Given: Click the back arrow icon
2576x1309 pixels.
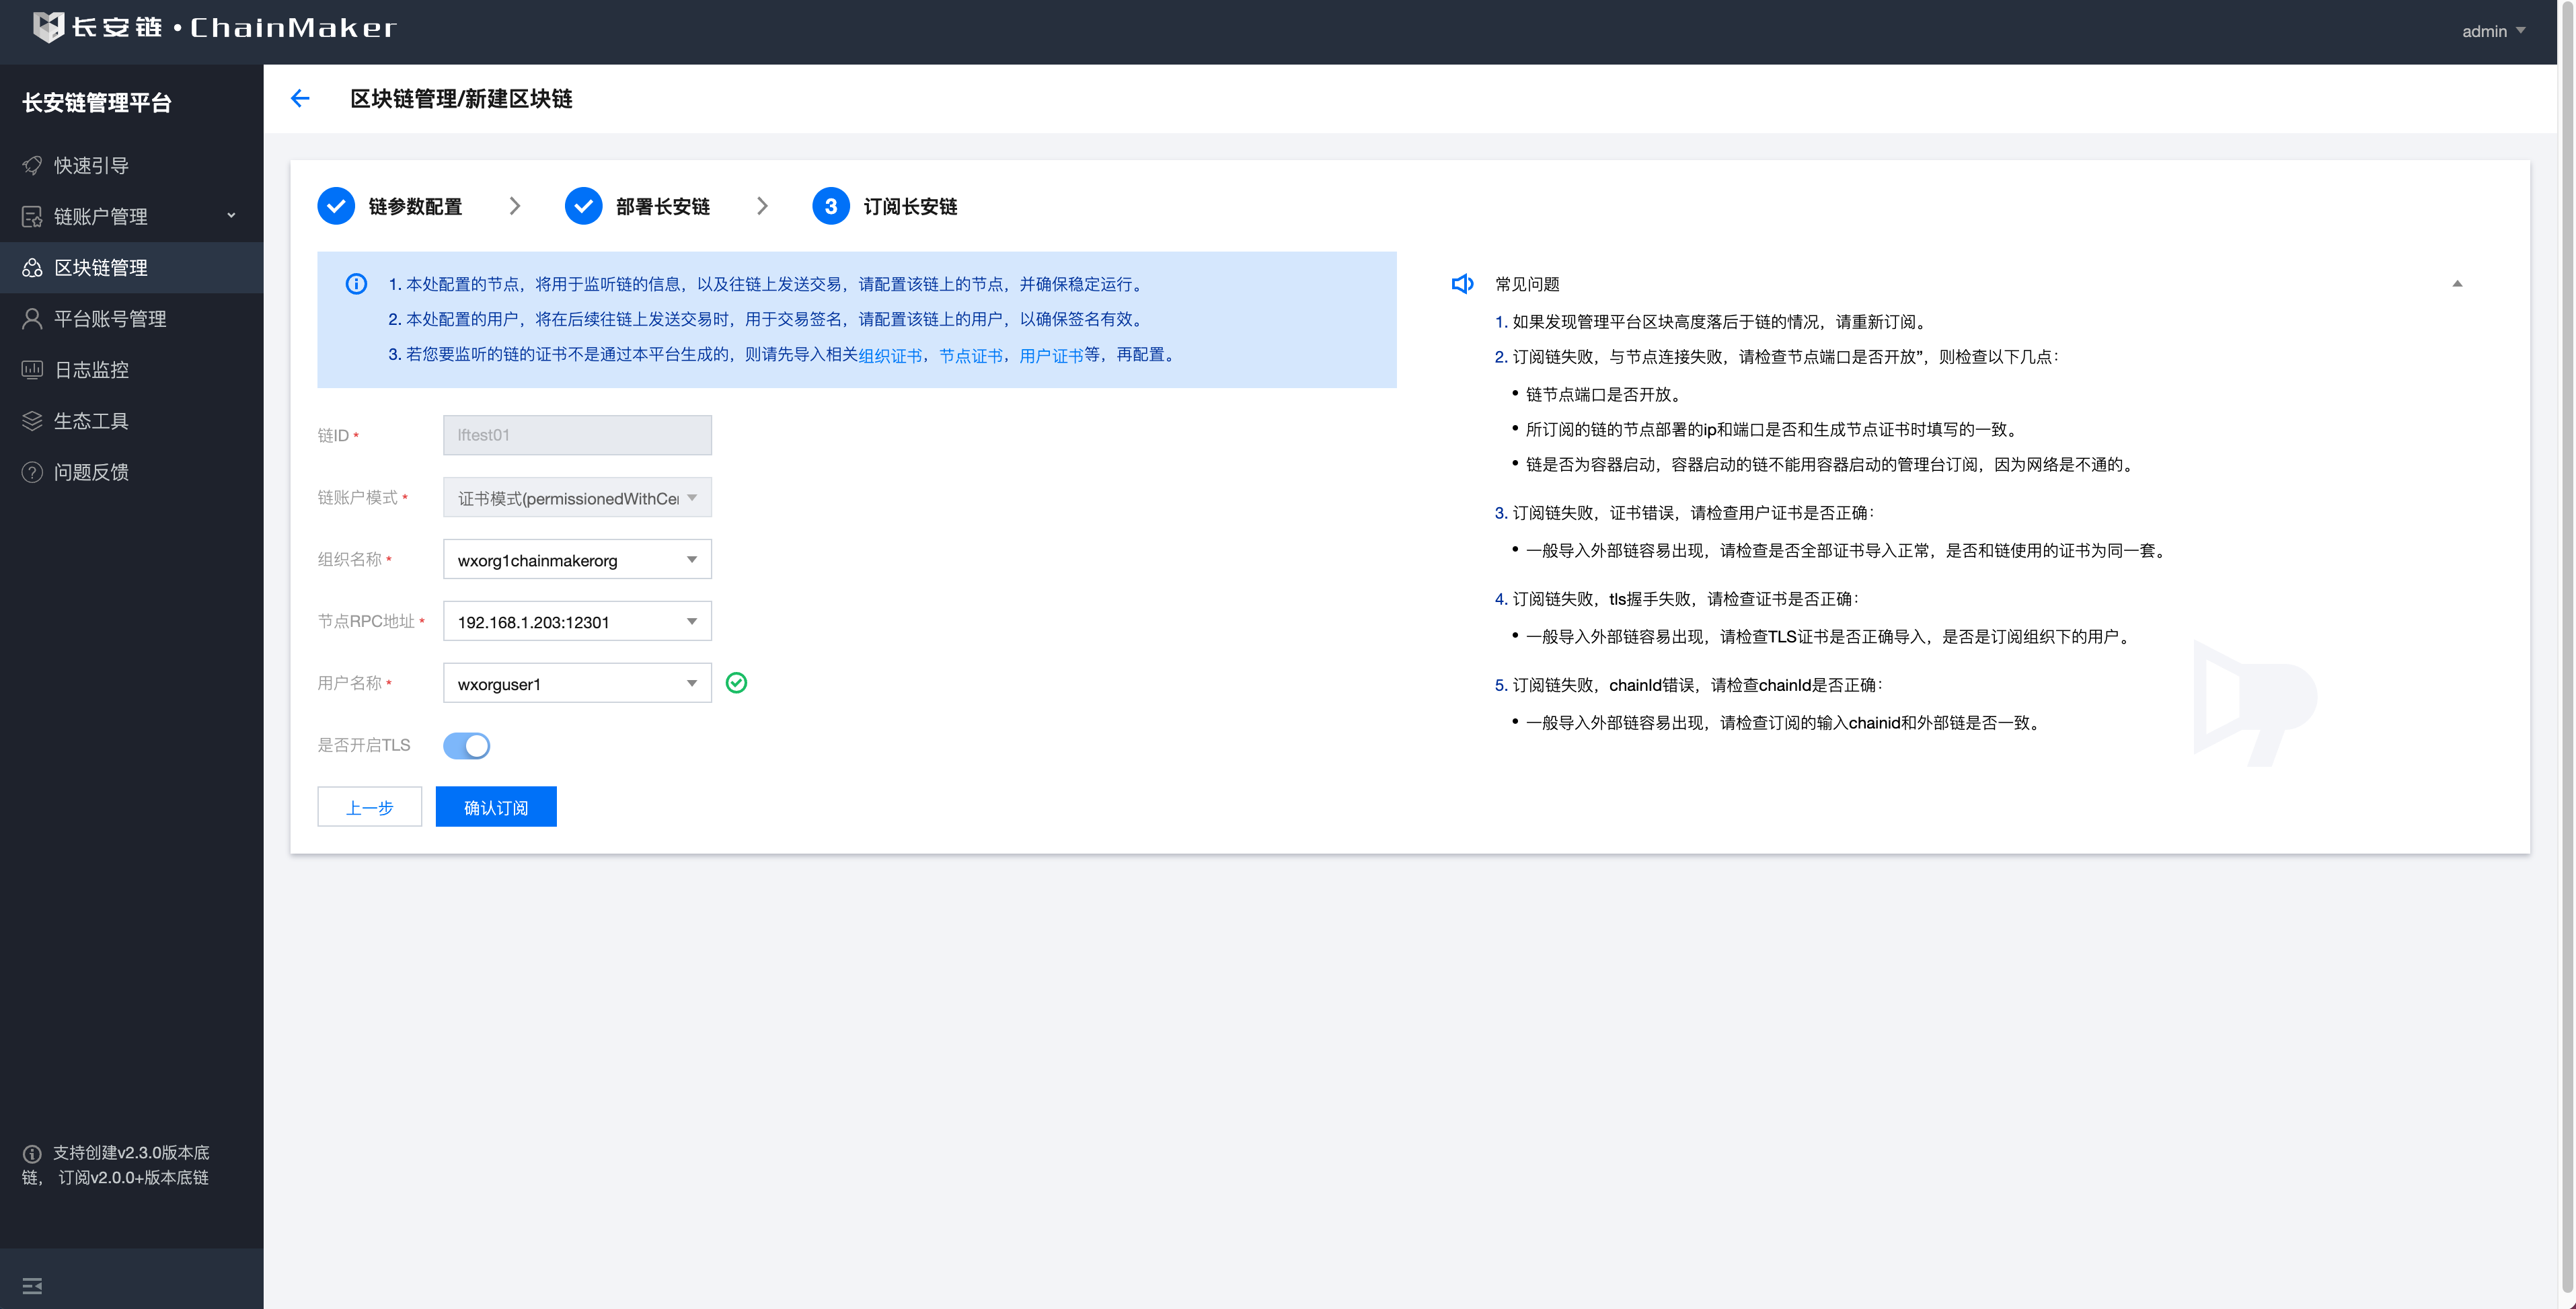Looking at the screenshot, I should 300,98.
